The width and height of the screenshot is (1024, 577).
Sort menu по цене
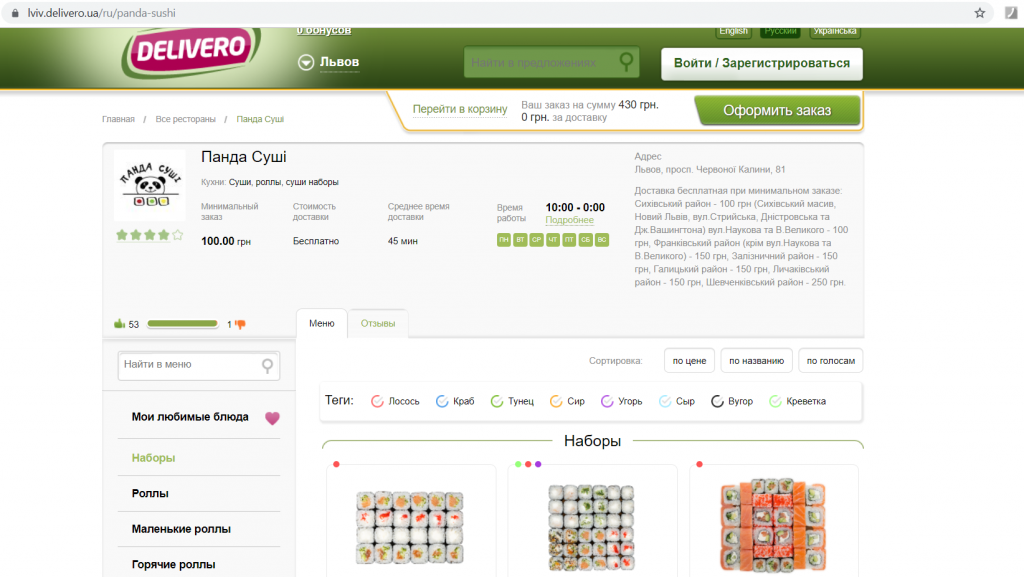click(x=689, y=360)
